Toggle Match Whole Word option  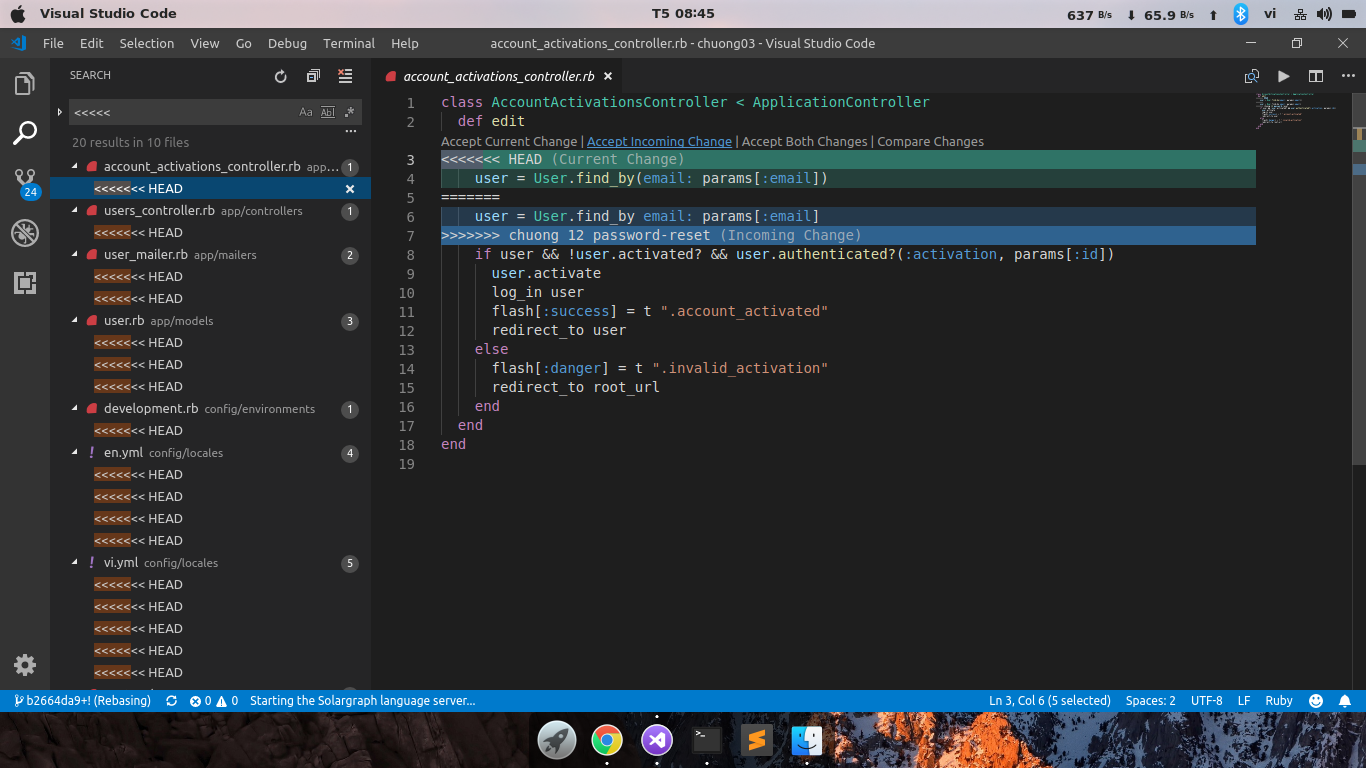tap(327, 112)
